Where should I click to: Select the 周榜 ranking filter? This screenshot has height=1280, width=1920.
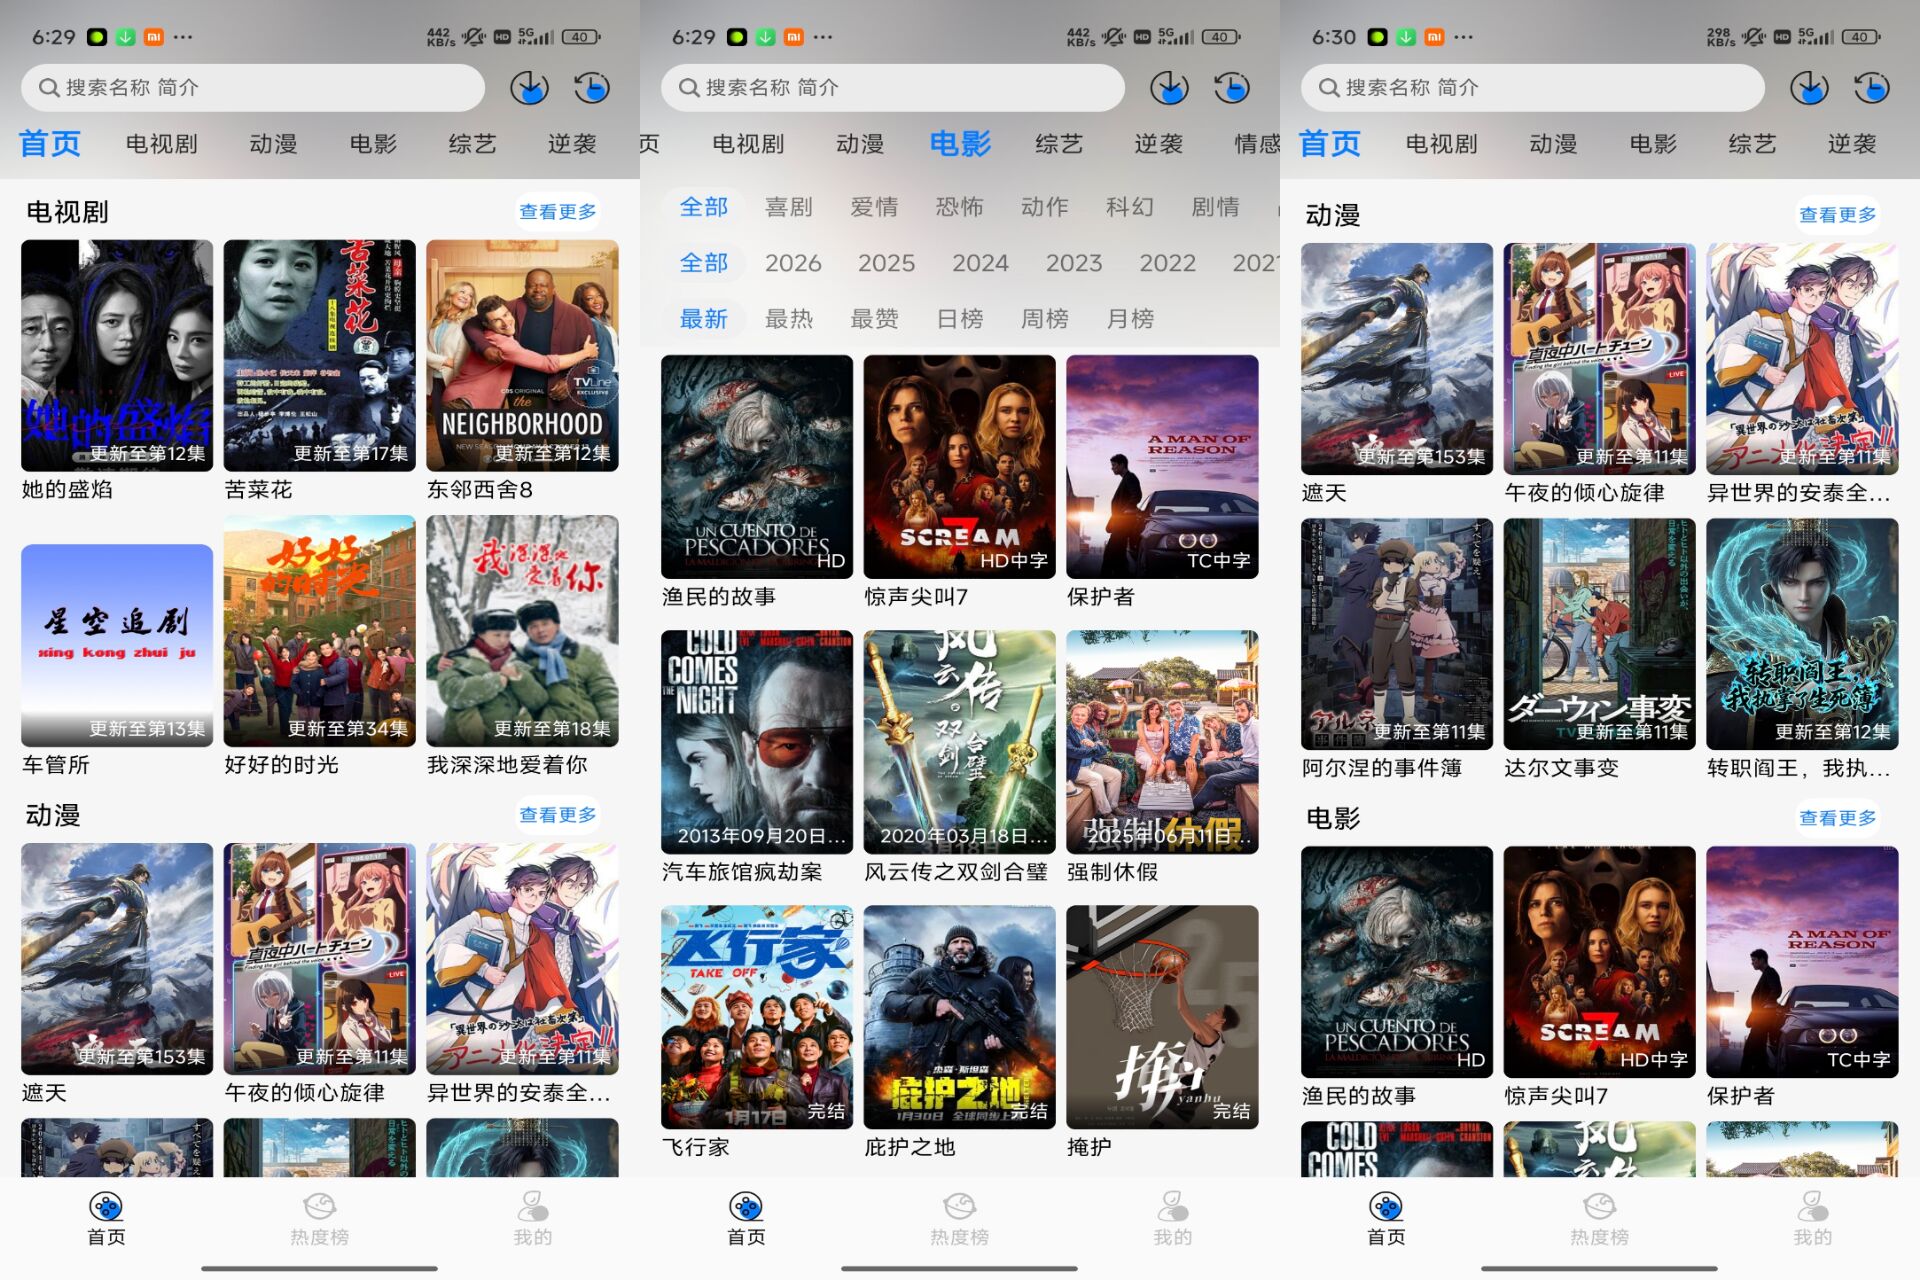coord(1043,318)
